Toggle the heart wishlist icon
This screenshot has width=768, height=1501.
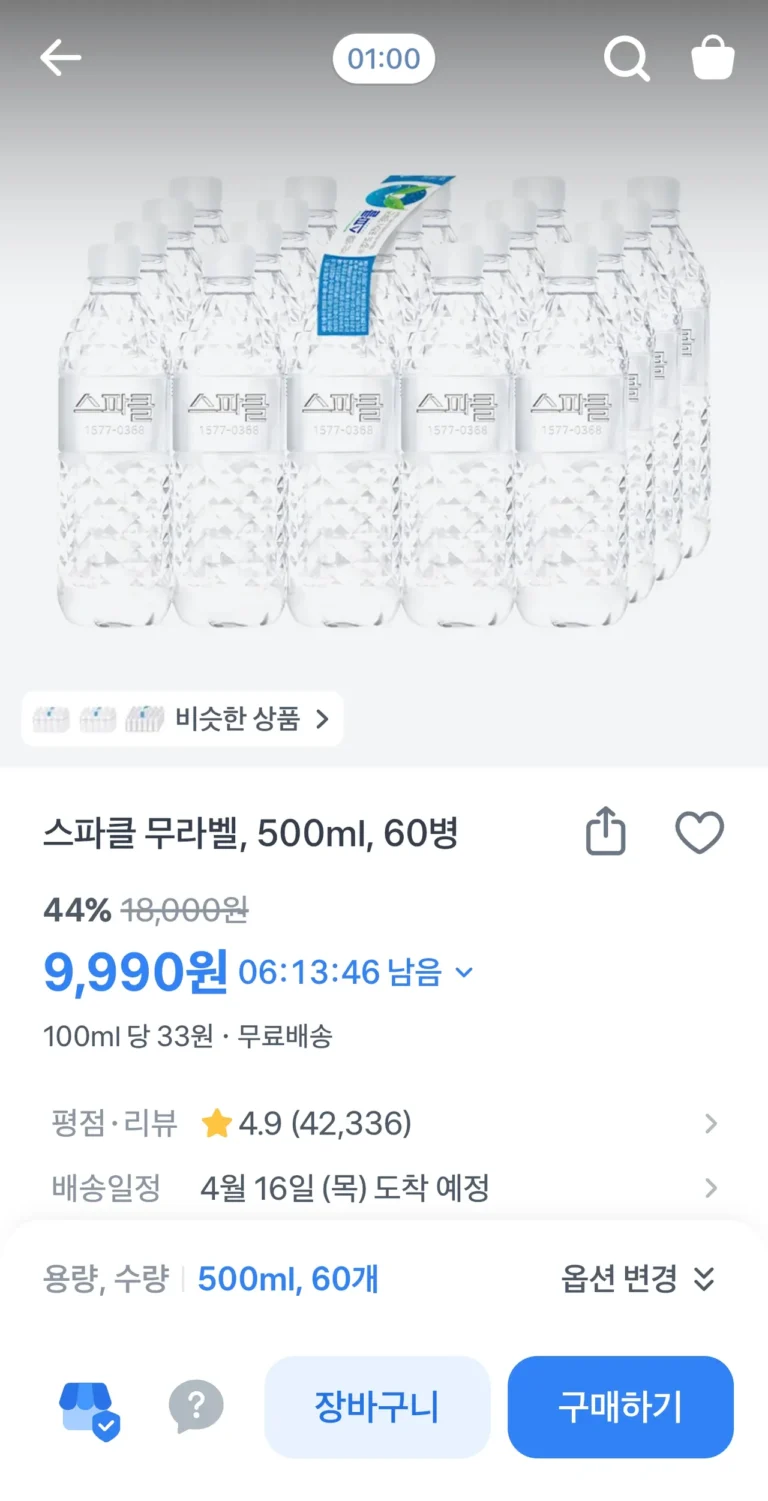tap(699, 833)
